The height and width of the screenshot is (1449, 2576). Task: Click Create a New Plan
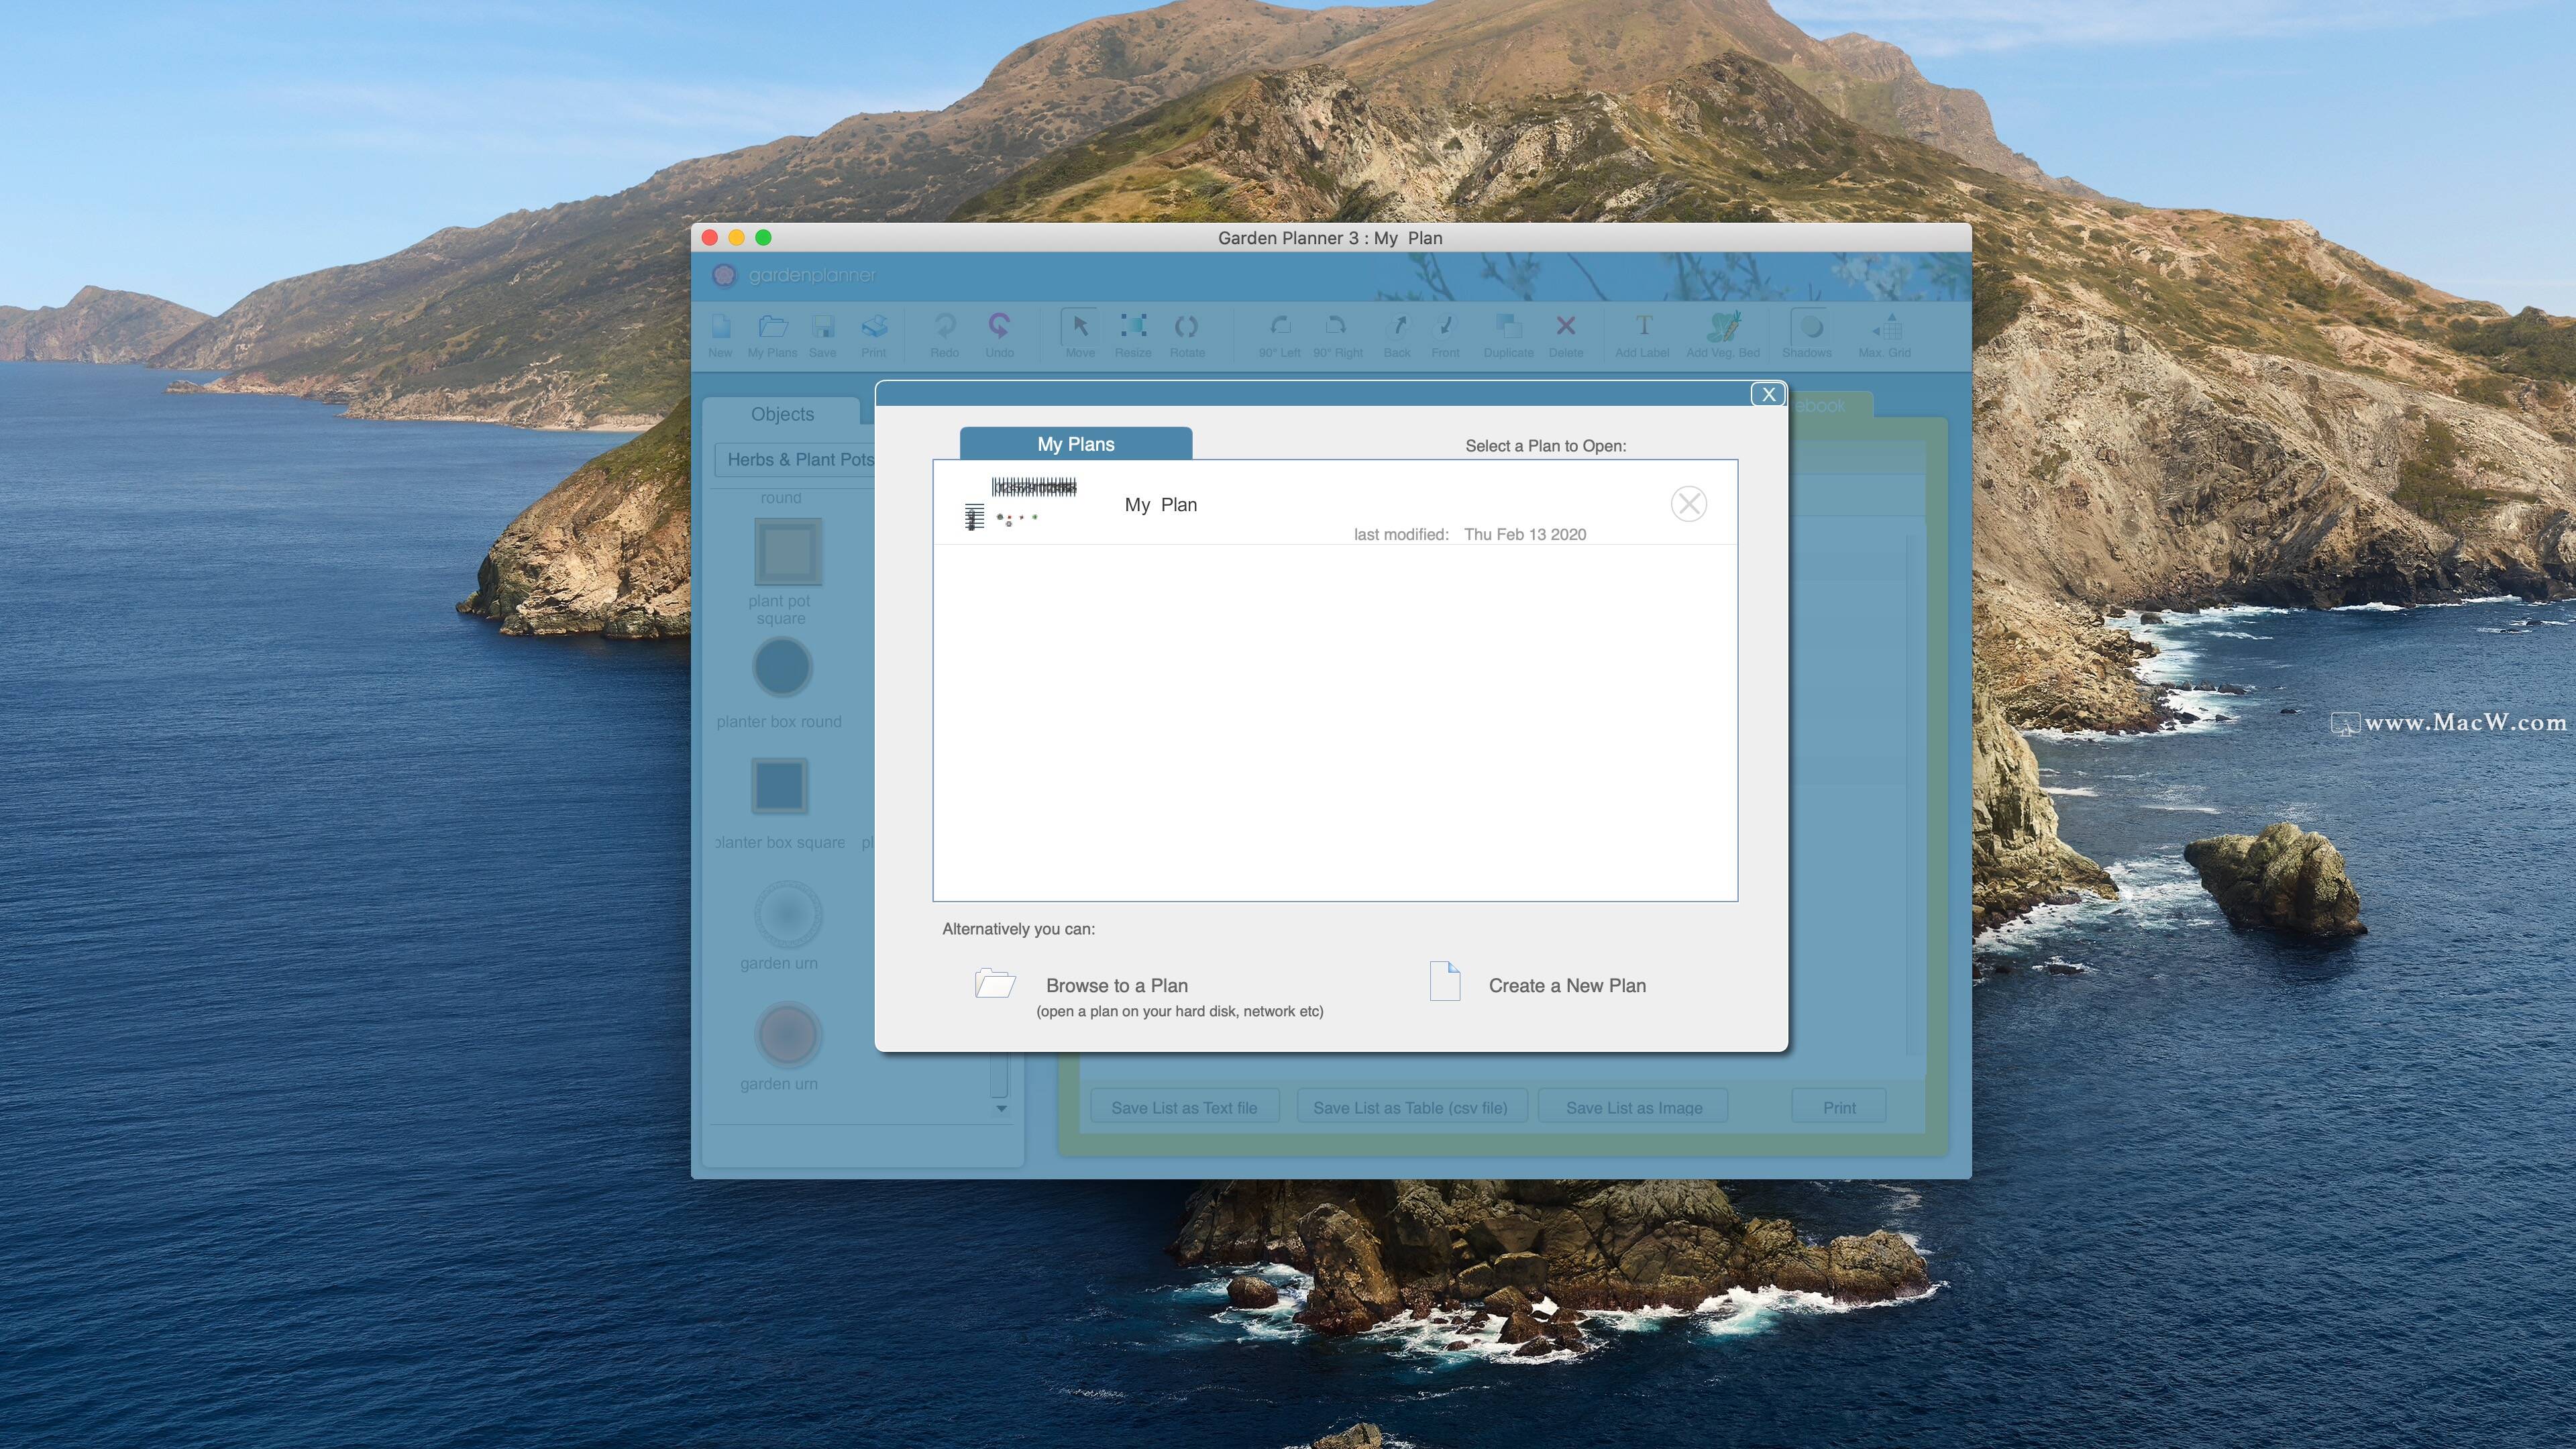click(1566, 985)
